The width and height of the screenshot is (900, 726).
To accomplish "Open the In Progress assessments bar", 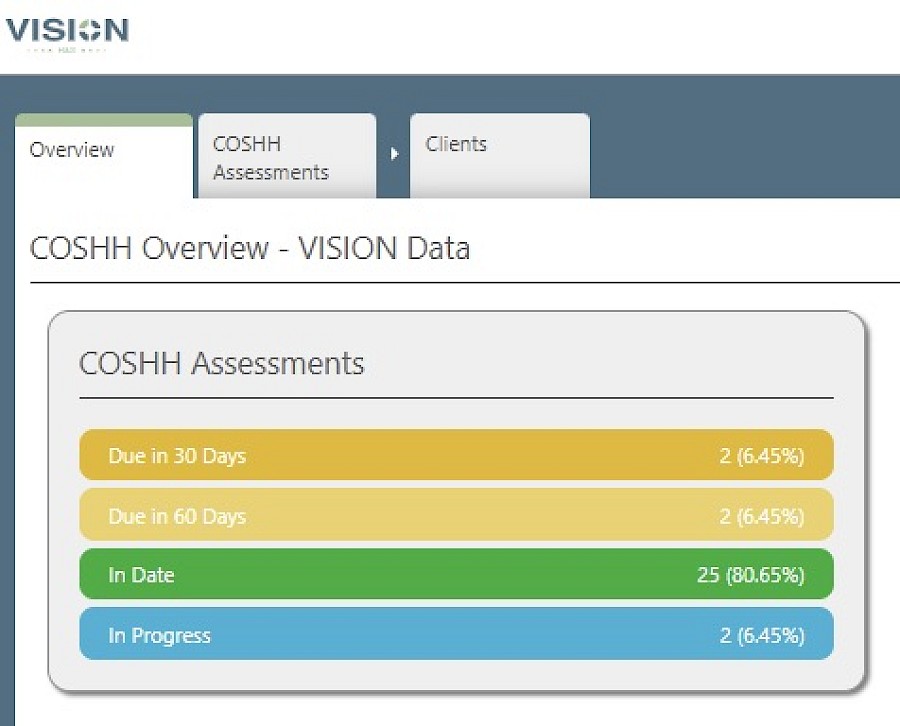I will tap(456, 634).
